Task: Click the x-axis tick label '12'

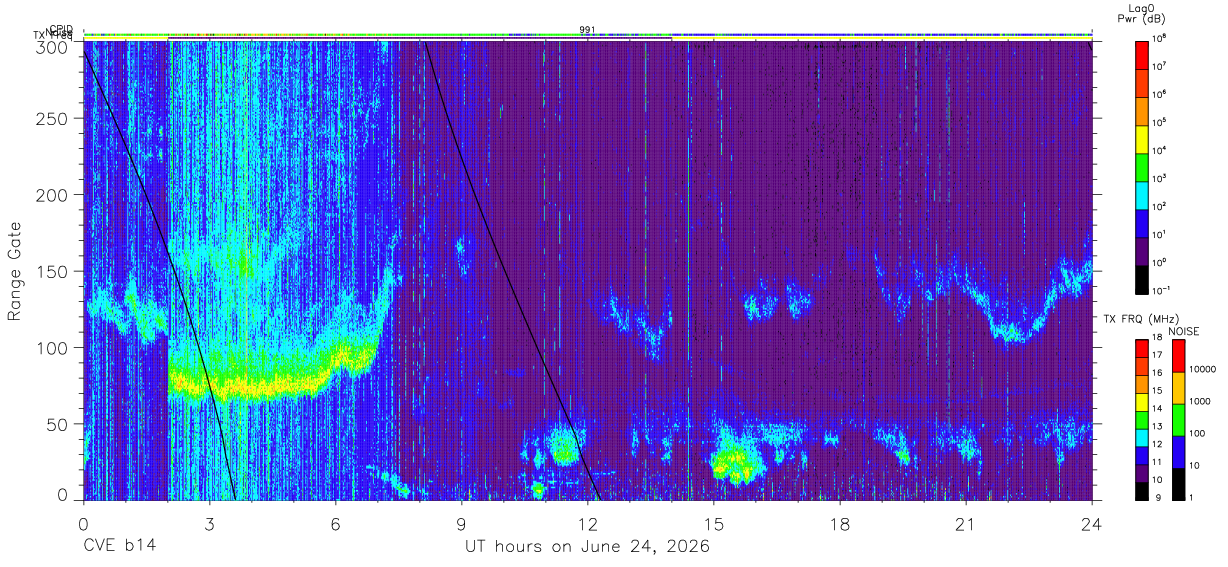Action: pyautogui.click(x=588, y=523)
